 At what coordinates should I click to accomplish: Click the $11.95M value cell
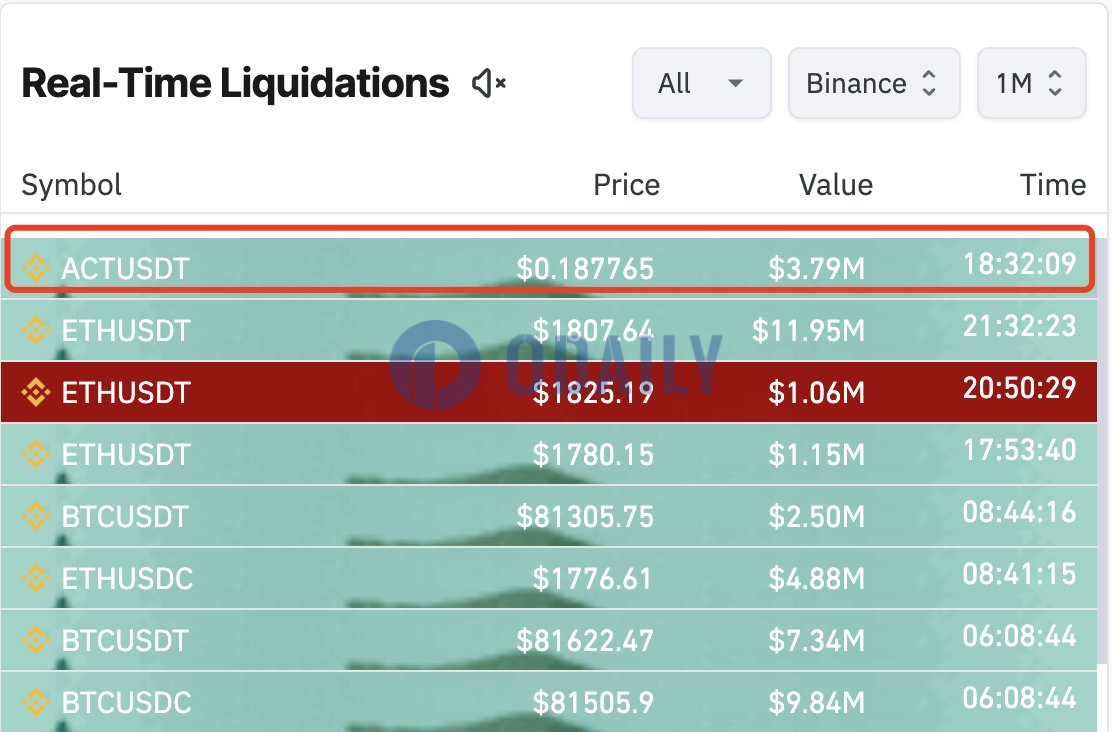pyautogui.click(x=808, y=331)
